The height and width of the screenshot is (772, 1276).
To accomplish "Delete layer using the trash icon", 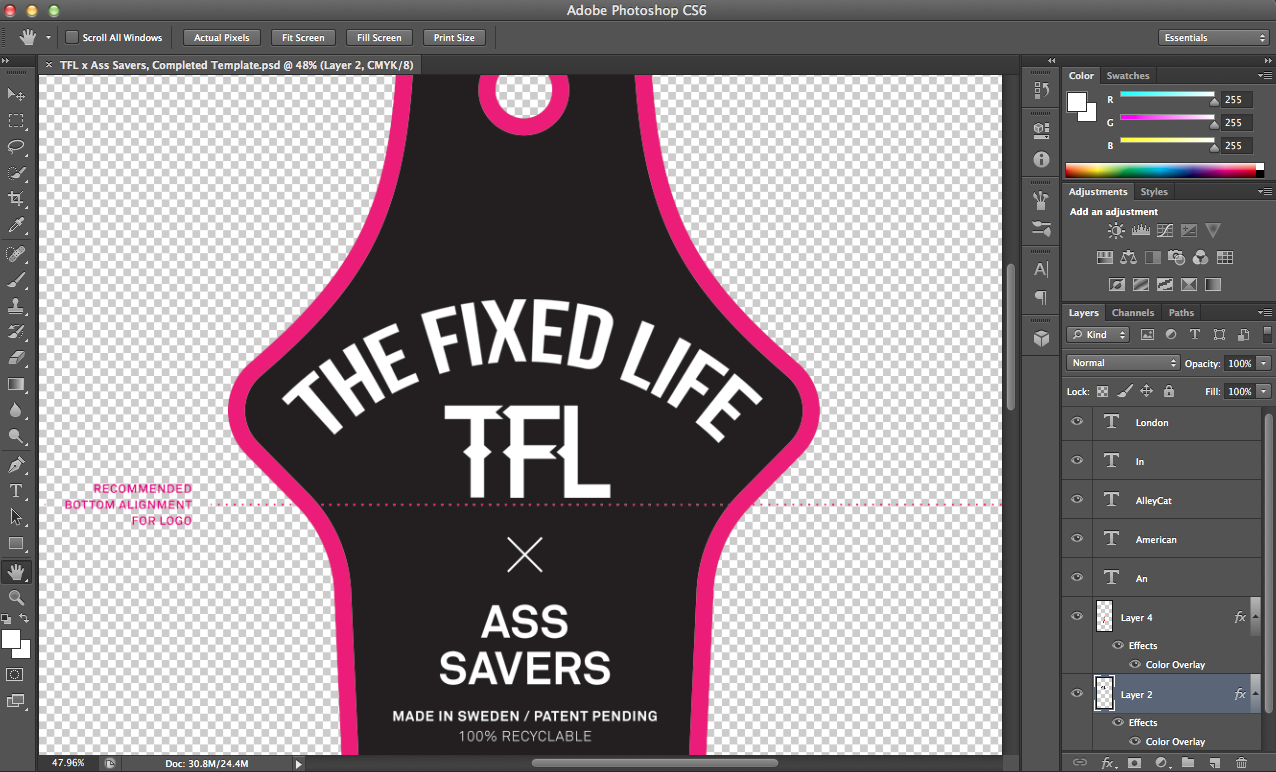I will [1241, 762].
